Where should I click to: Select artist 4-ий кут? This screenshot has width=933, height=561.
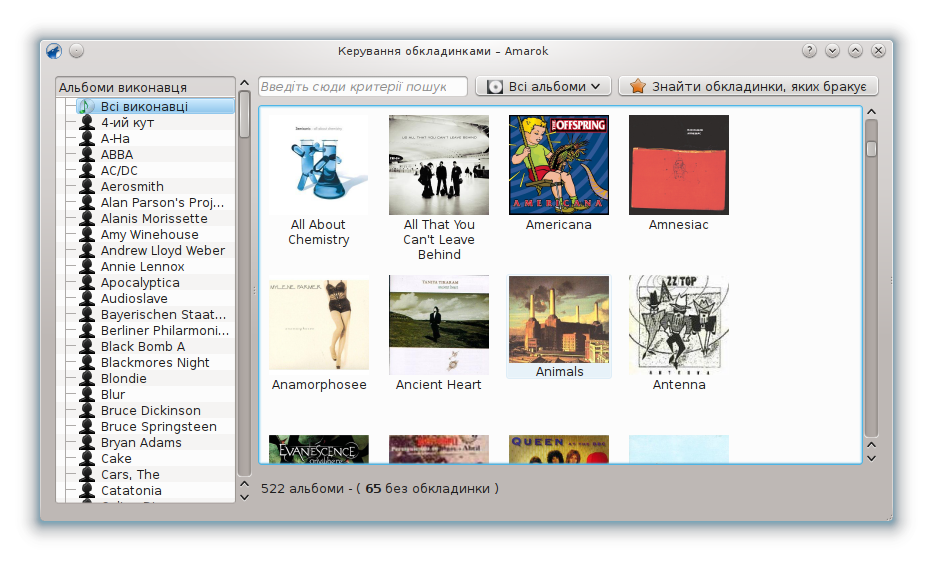[127, 123]
